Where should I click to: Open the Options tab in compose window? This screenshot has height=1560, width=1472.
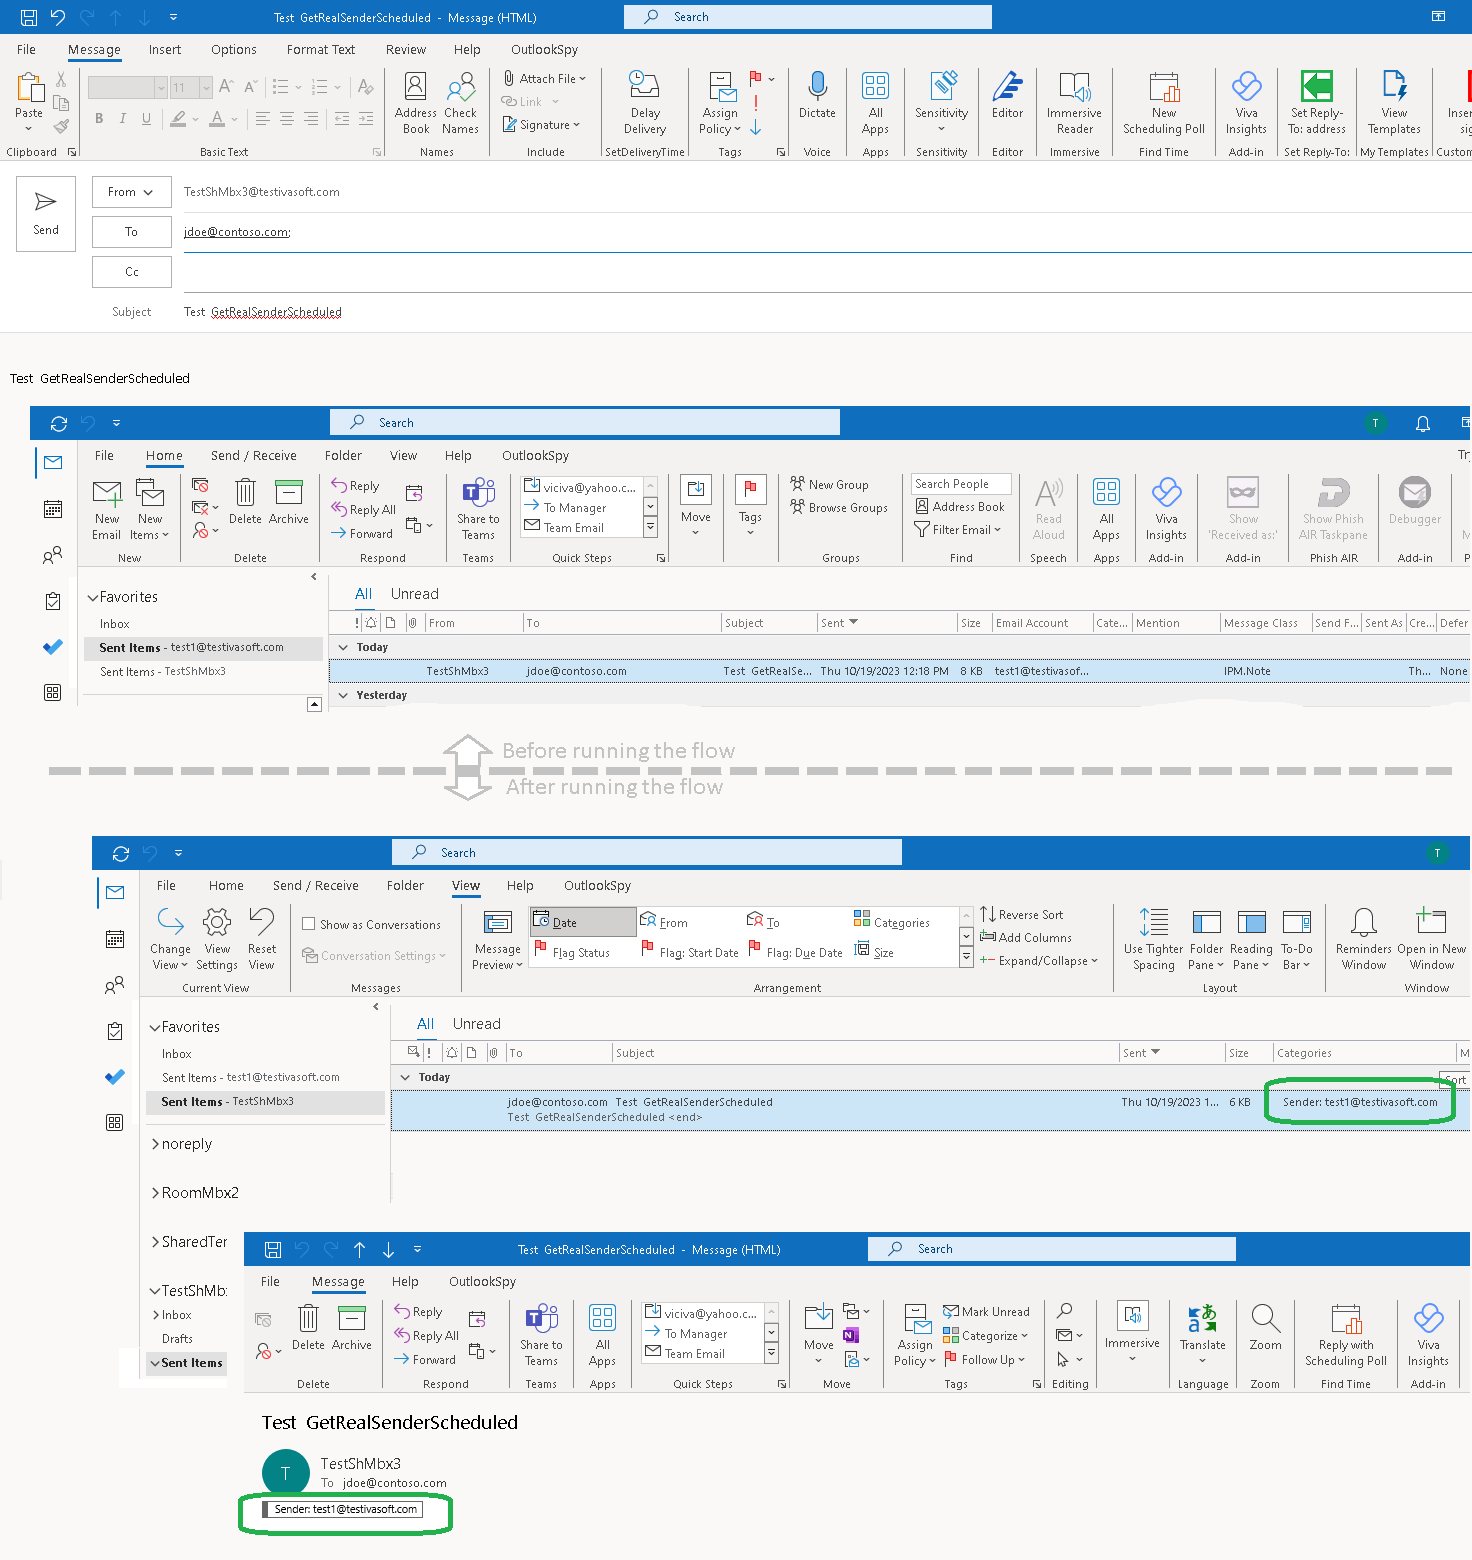click(x=234, y=50)
